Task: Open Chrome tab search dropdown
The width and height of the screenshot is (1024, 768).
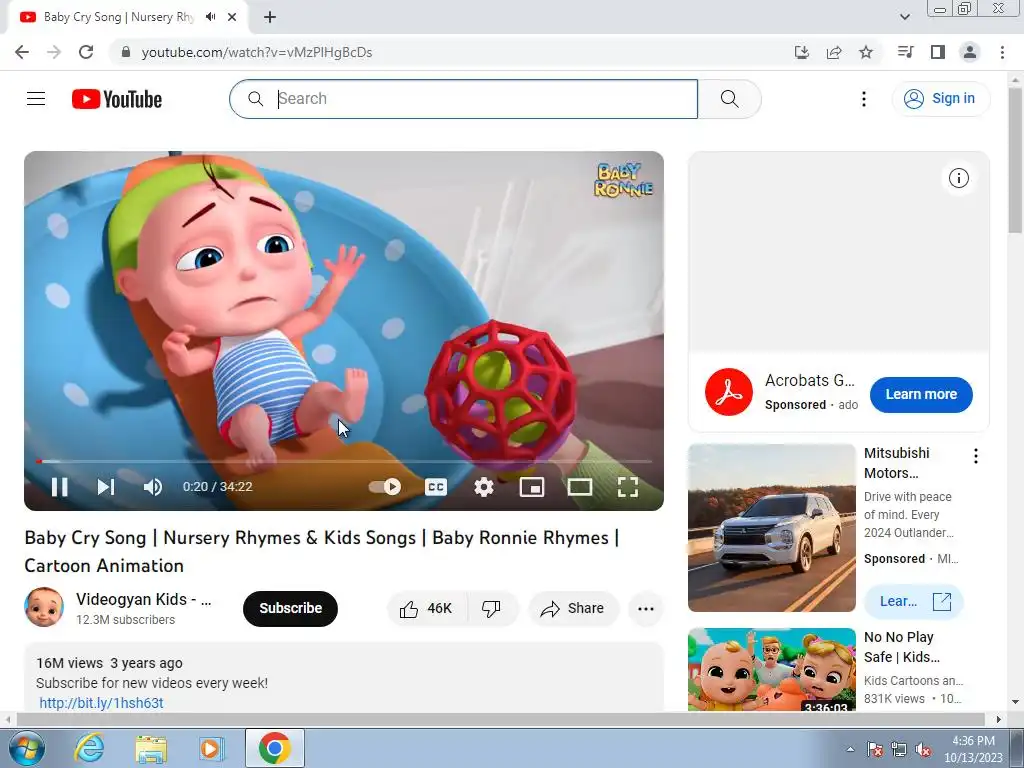Action: (x=904, y=17)
